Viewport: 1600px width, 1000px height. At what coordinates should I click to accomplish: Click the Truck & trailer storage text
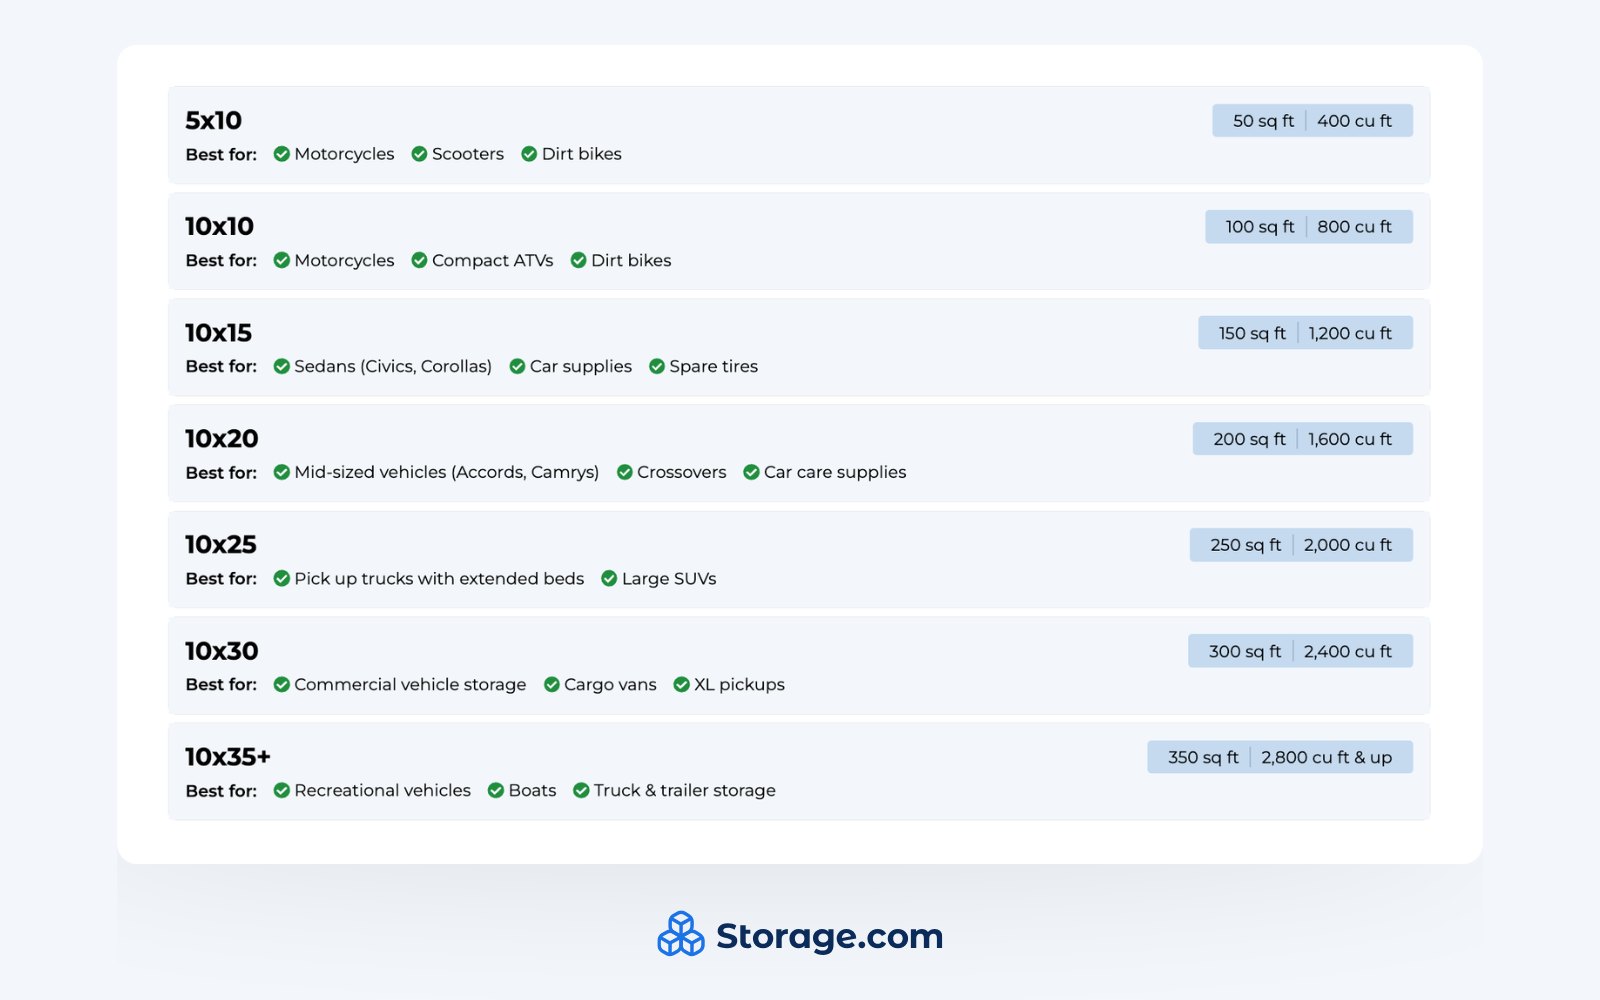click(685, 790)
